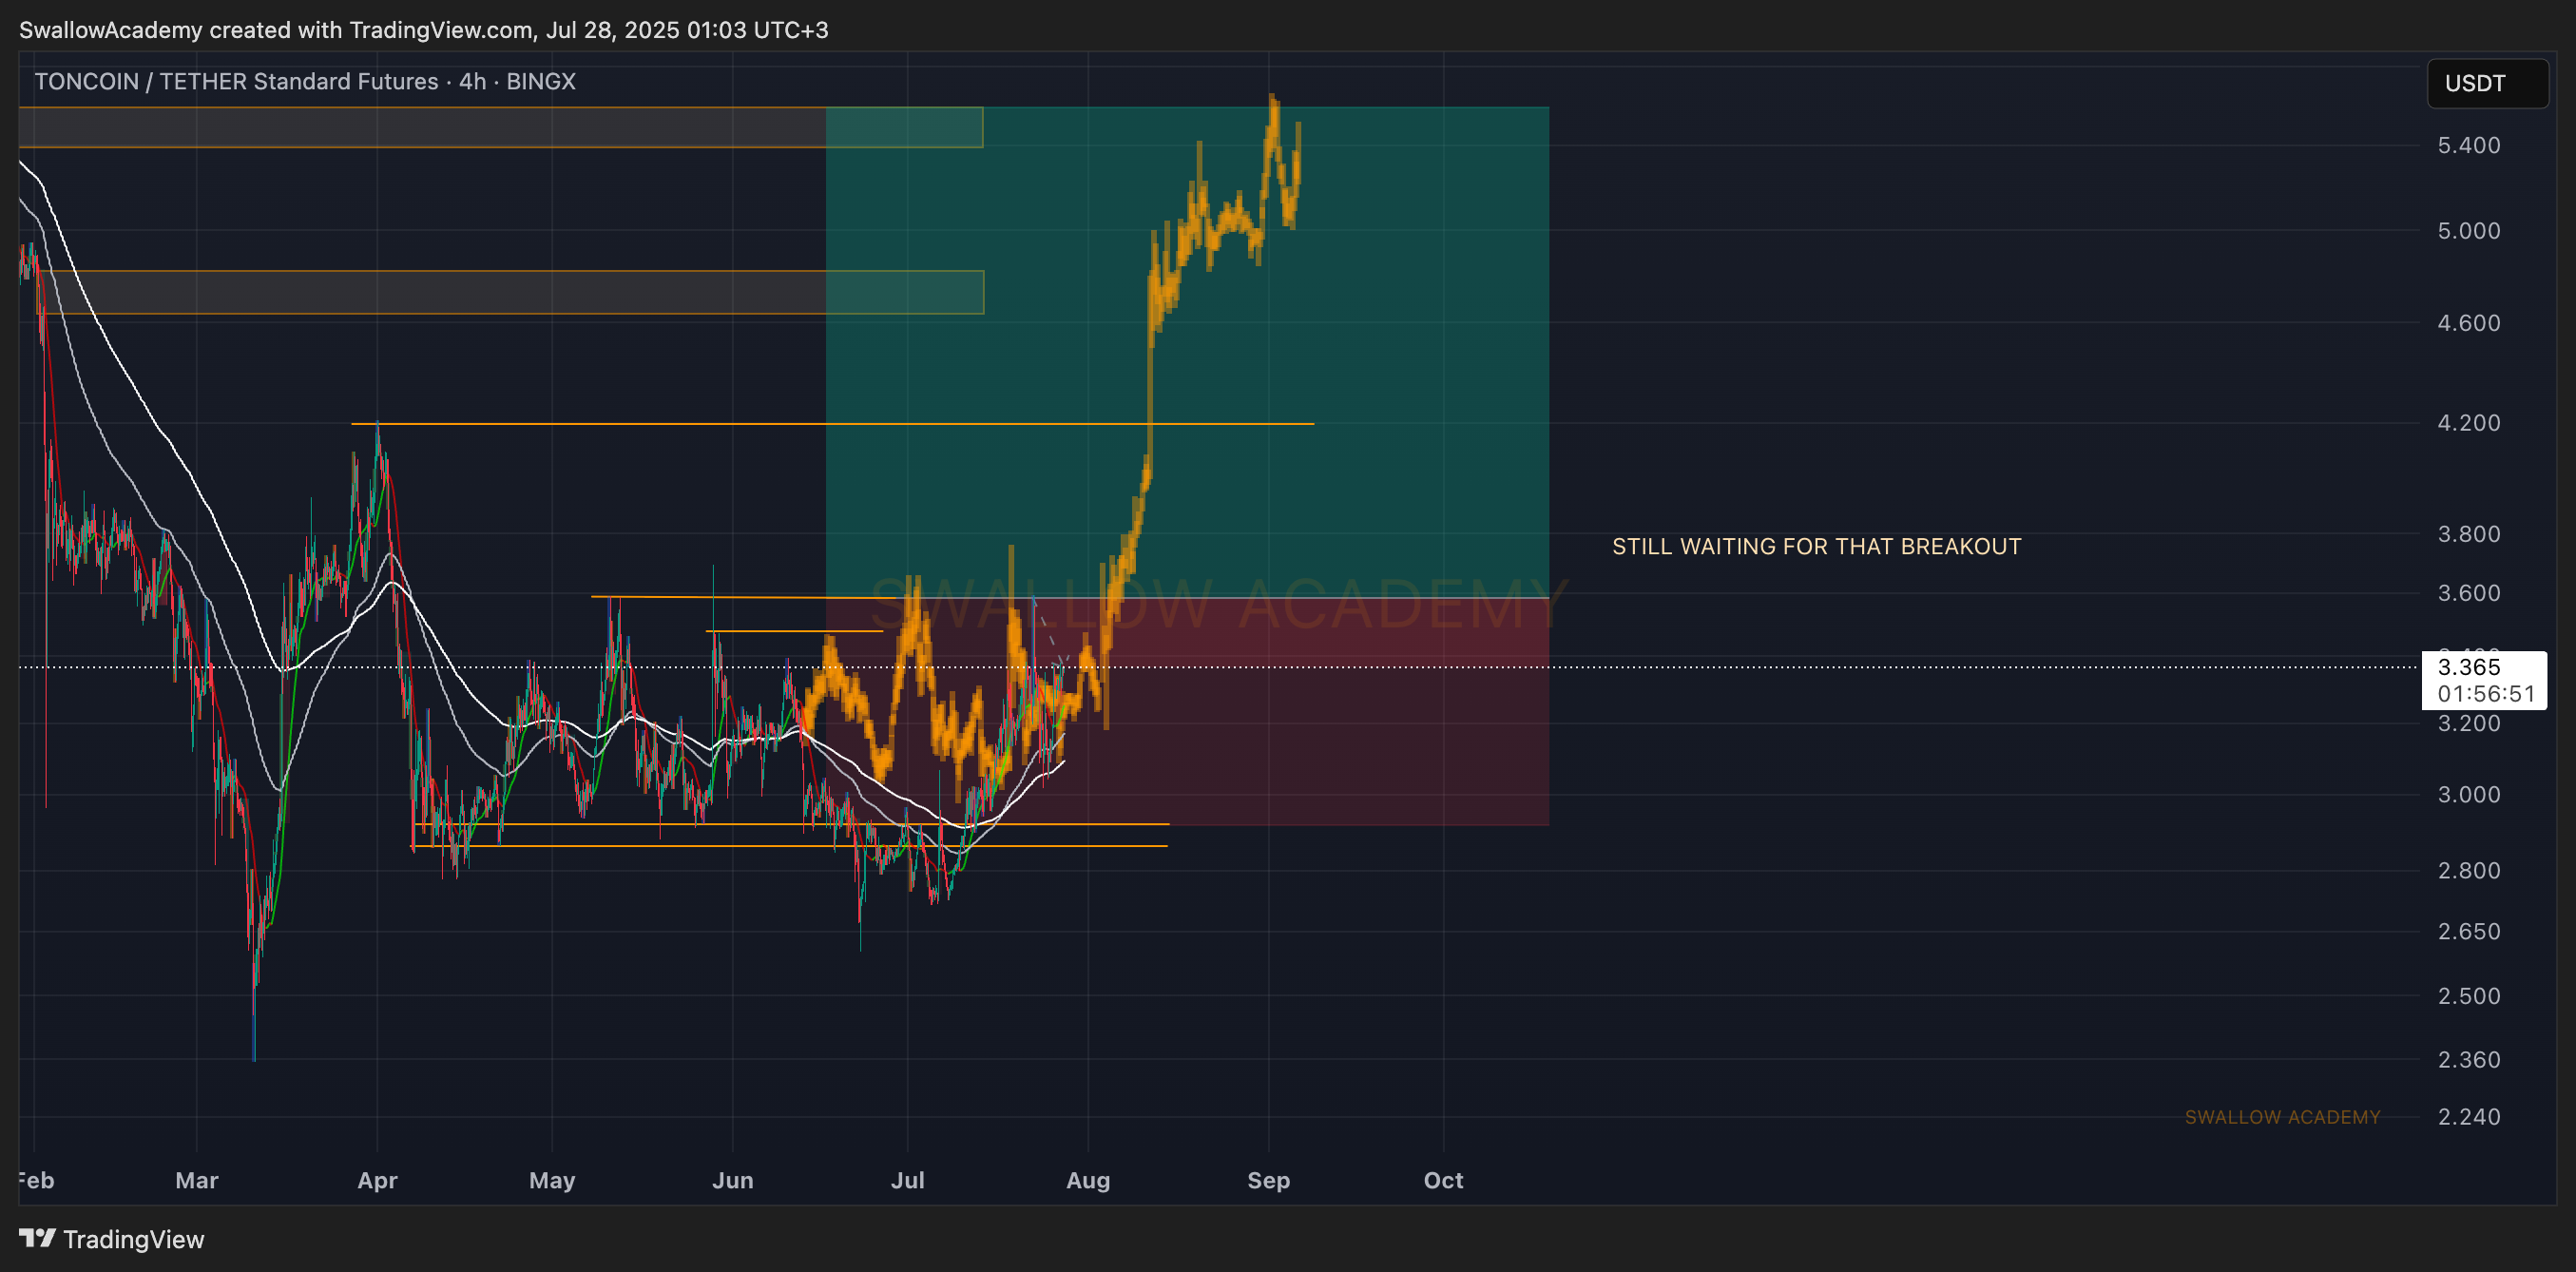This screenshot has width=2576, height=1272.
Task: Click the SwallowAcademy created-with header text
Action: 424,30
